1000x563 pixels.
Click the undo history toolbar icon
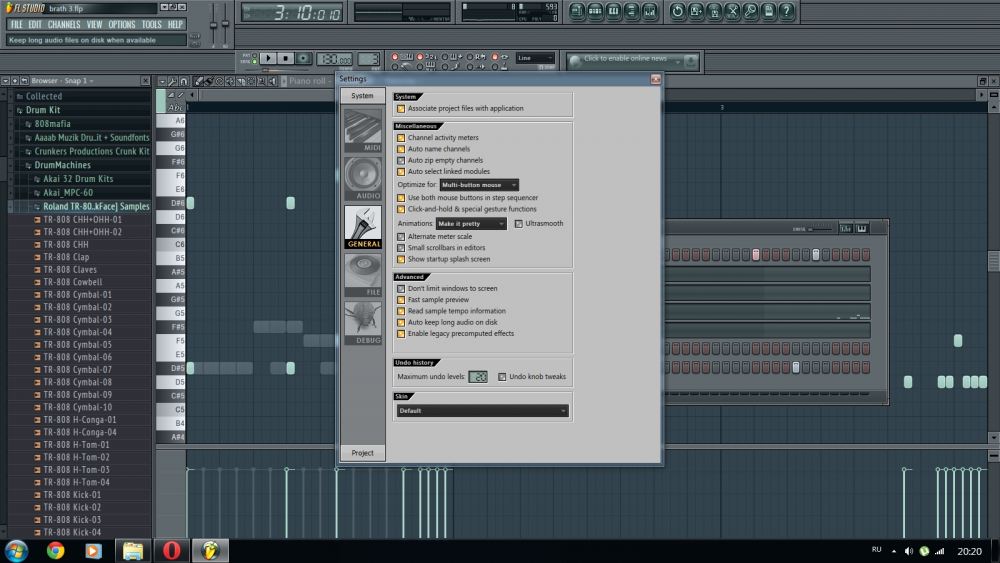point(677,11)
